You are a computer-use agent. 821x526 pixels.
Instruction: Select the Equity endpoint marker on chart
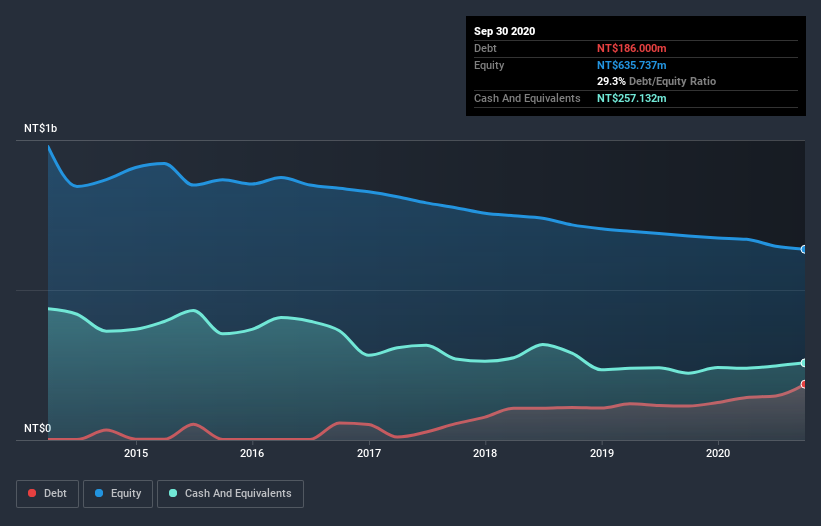(x=804, y=250)
